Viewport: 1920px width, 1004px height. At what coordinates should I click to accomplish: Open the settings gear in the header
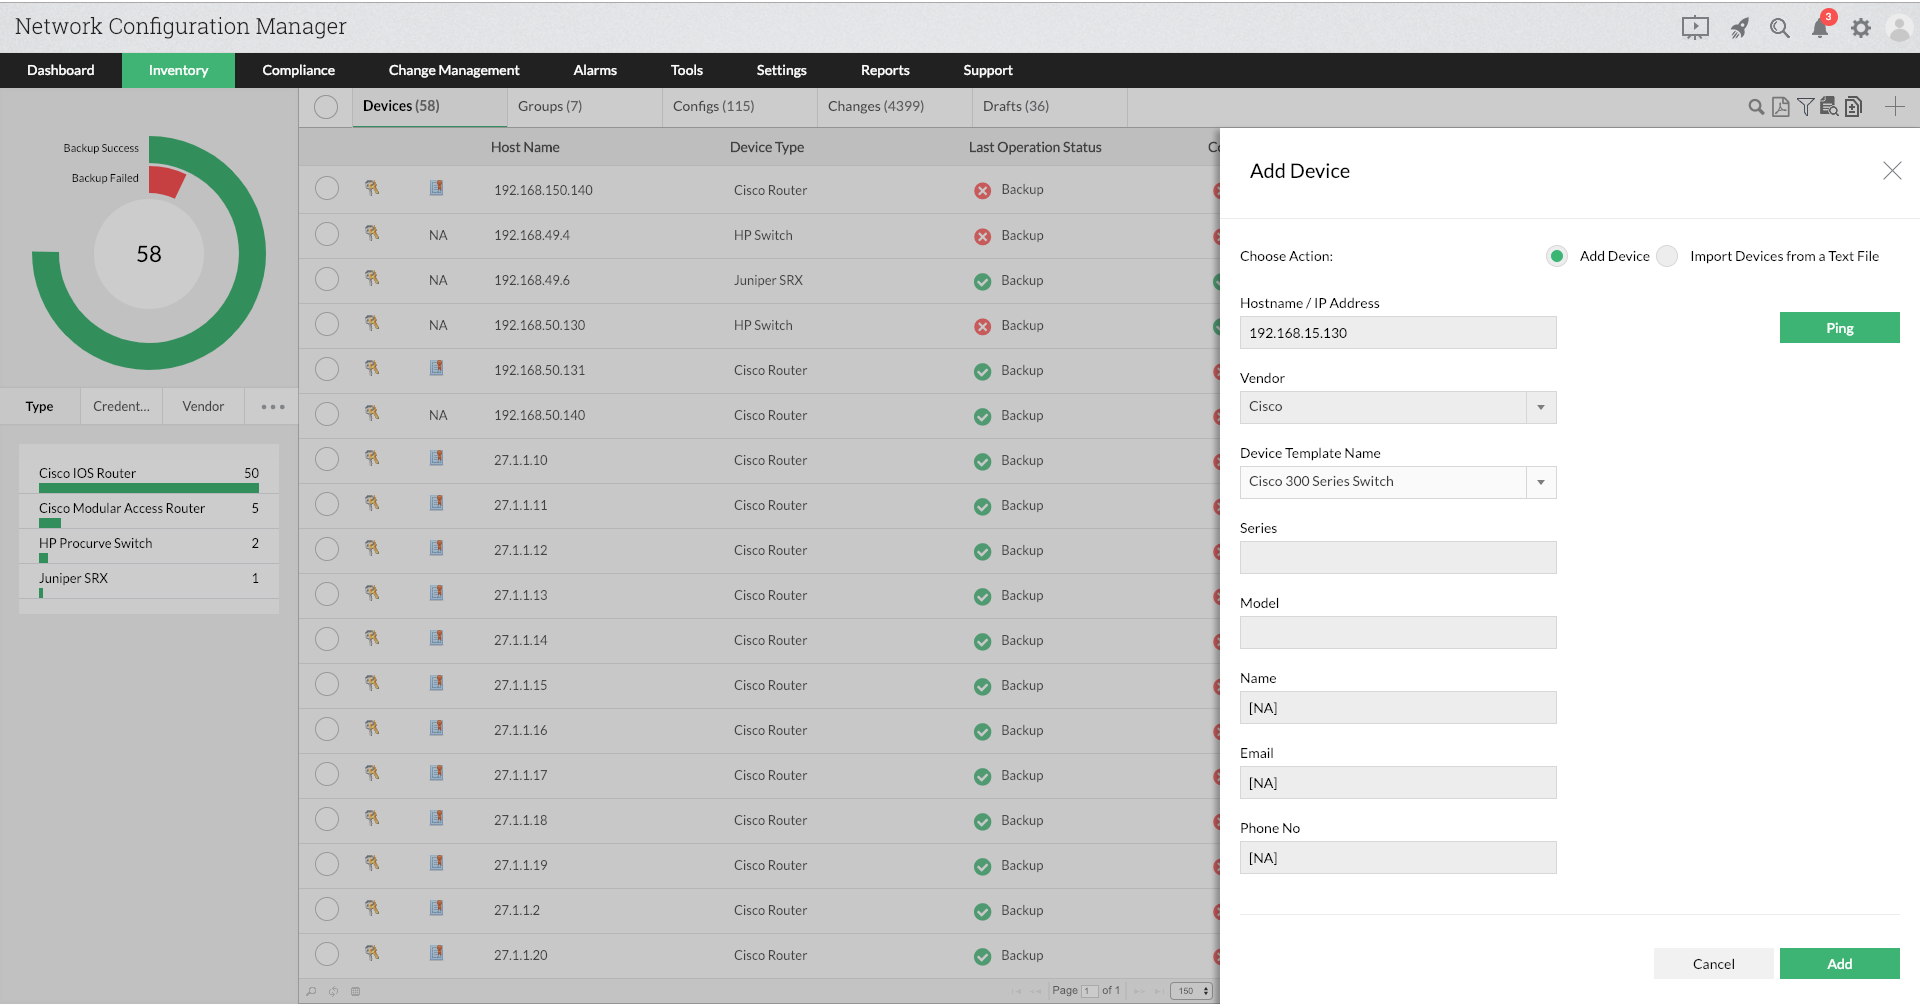1860,28
